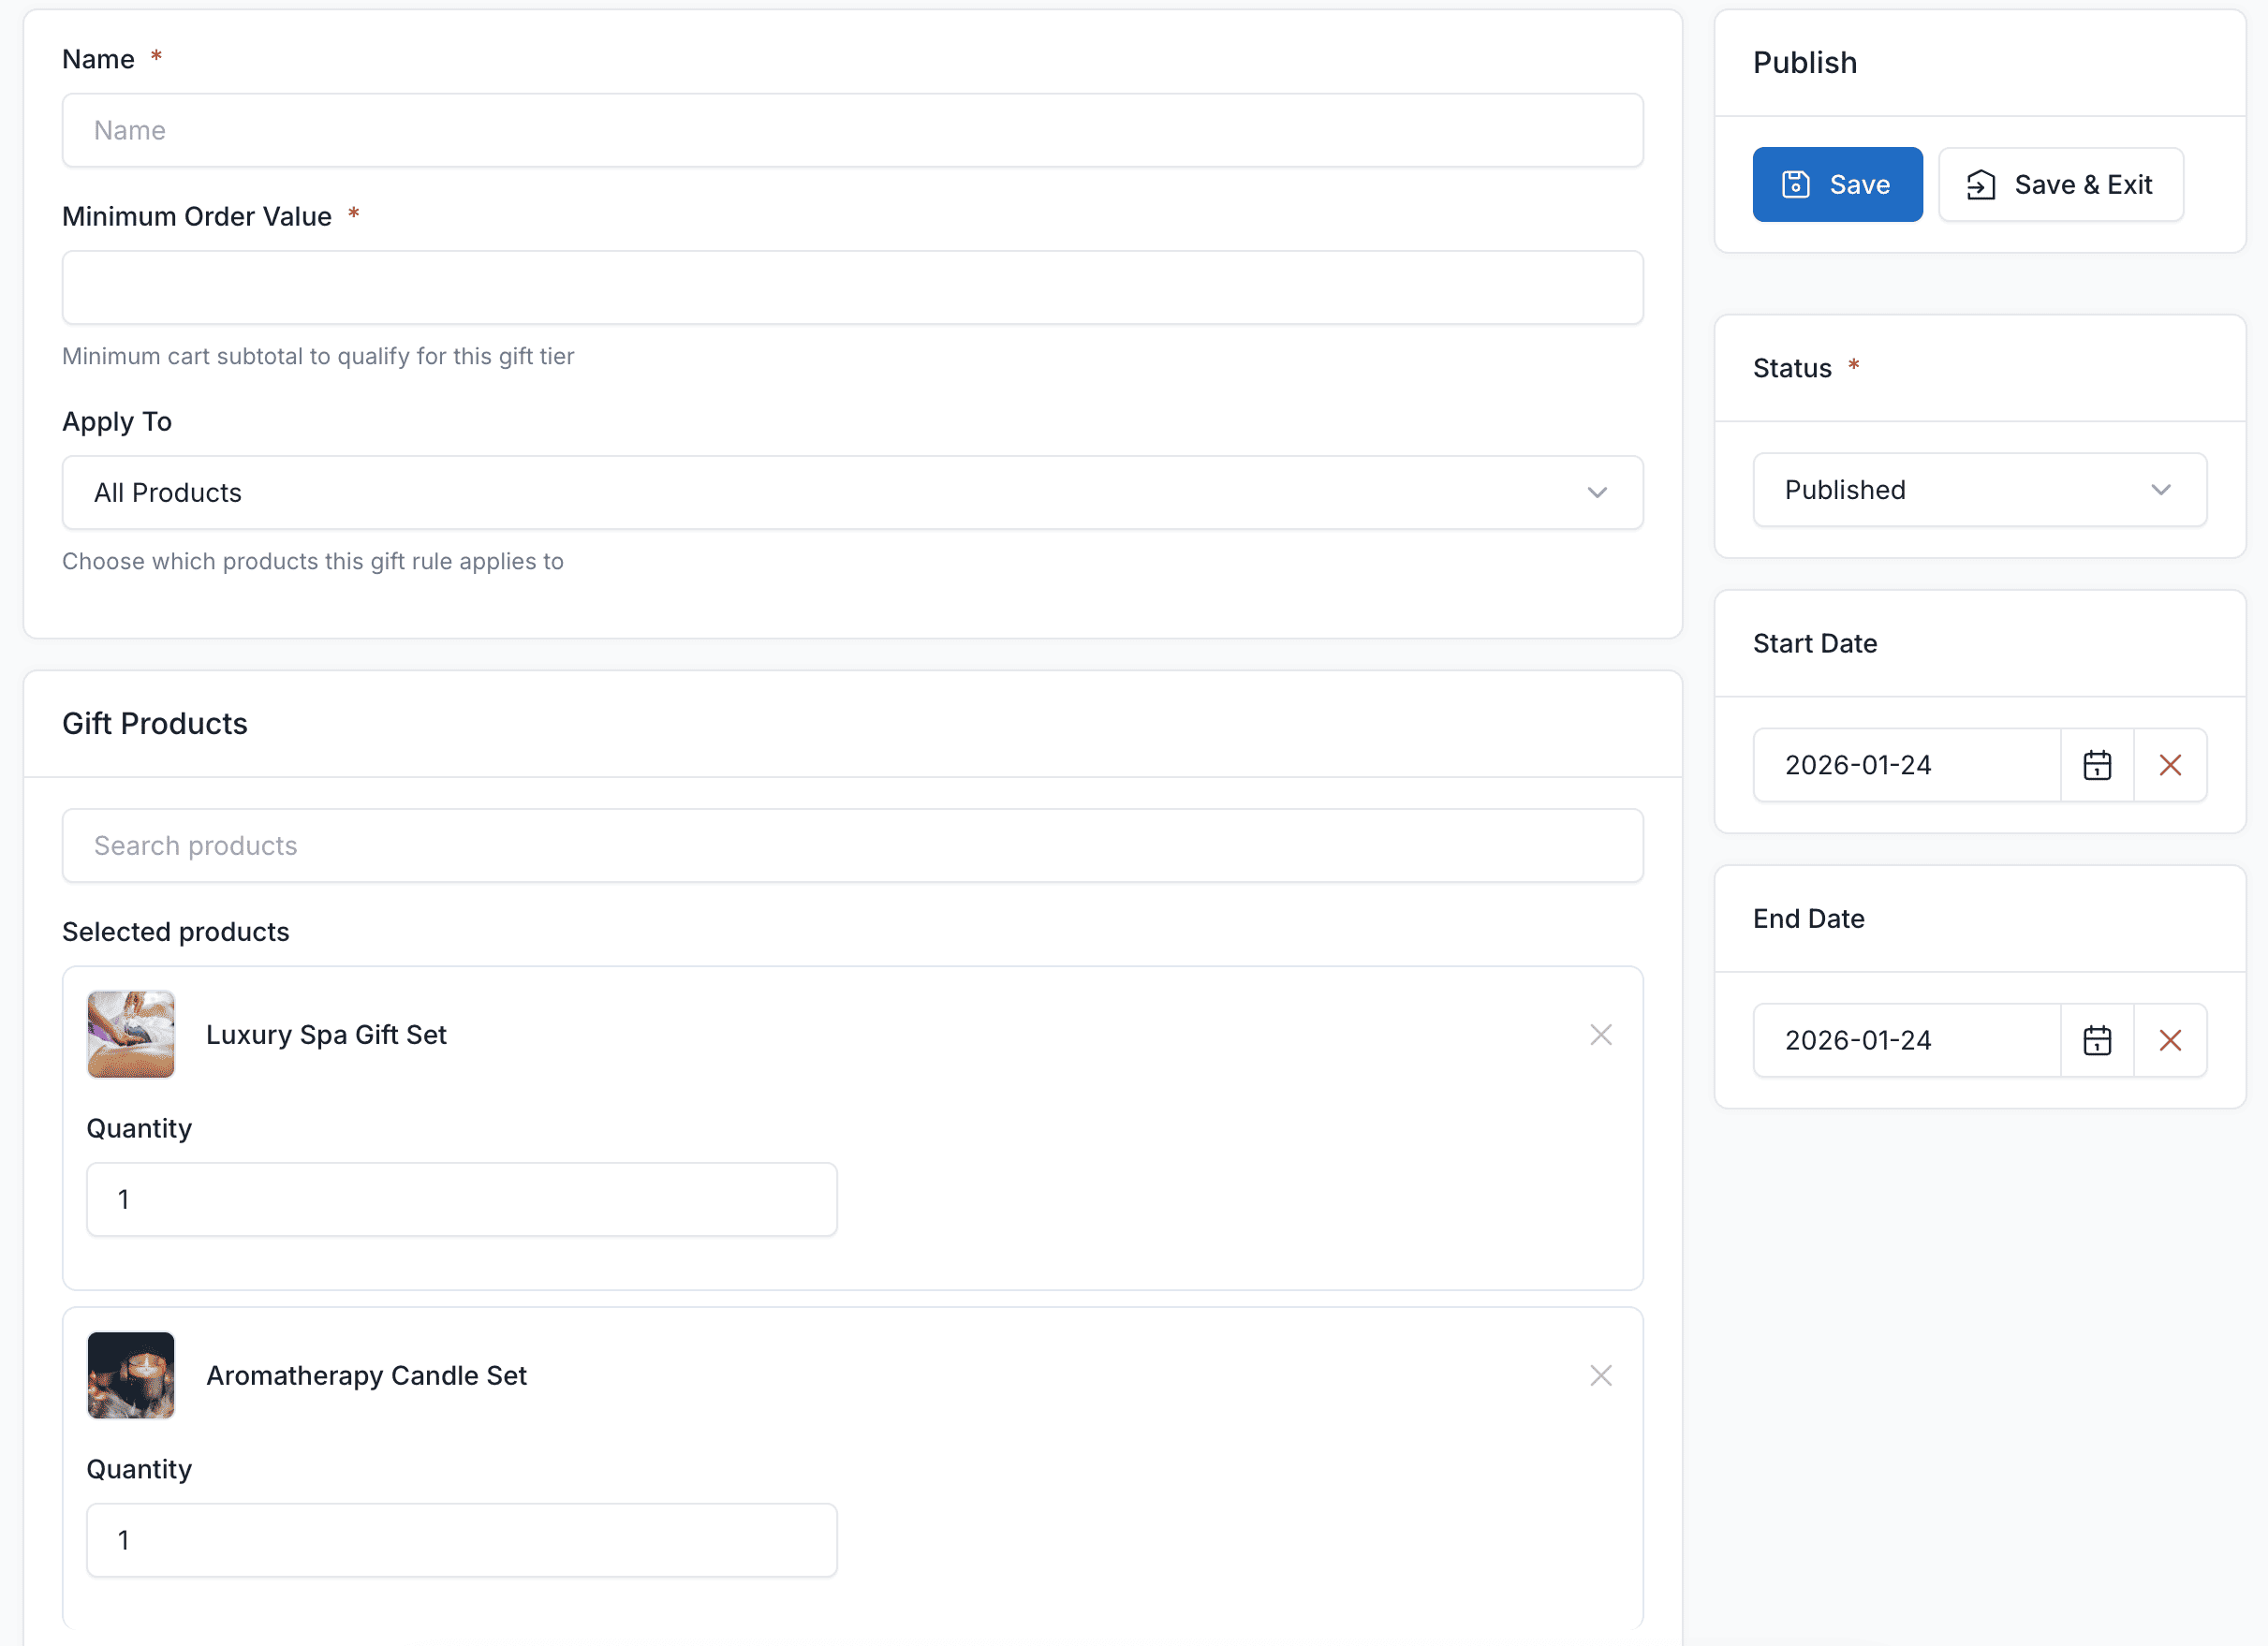The height and width of the screenshot is (1646, 2268).
Task: Edit Luxury Spa Gift Set quantity
Action: (x=461, y=1200)
